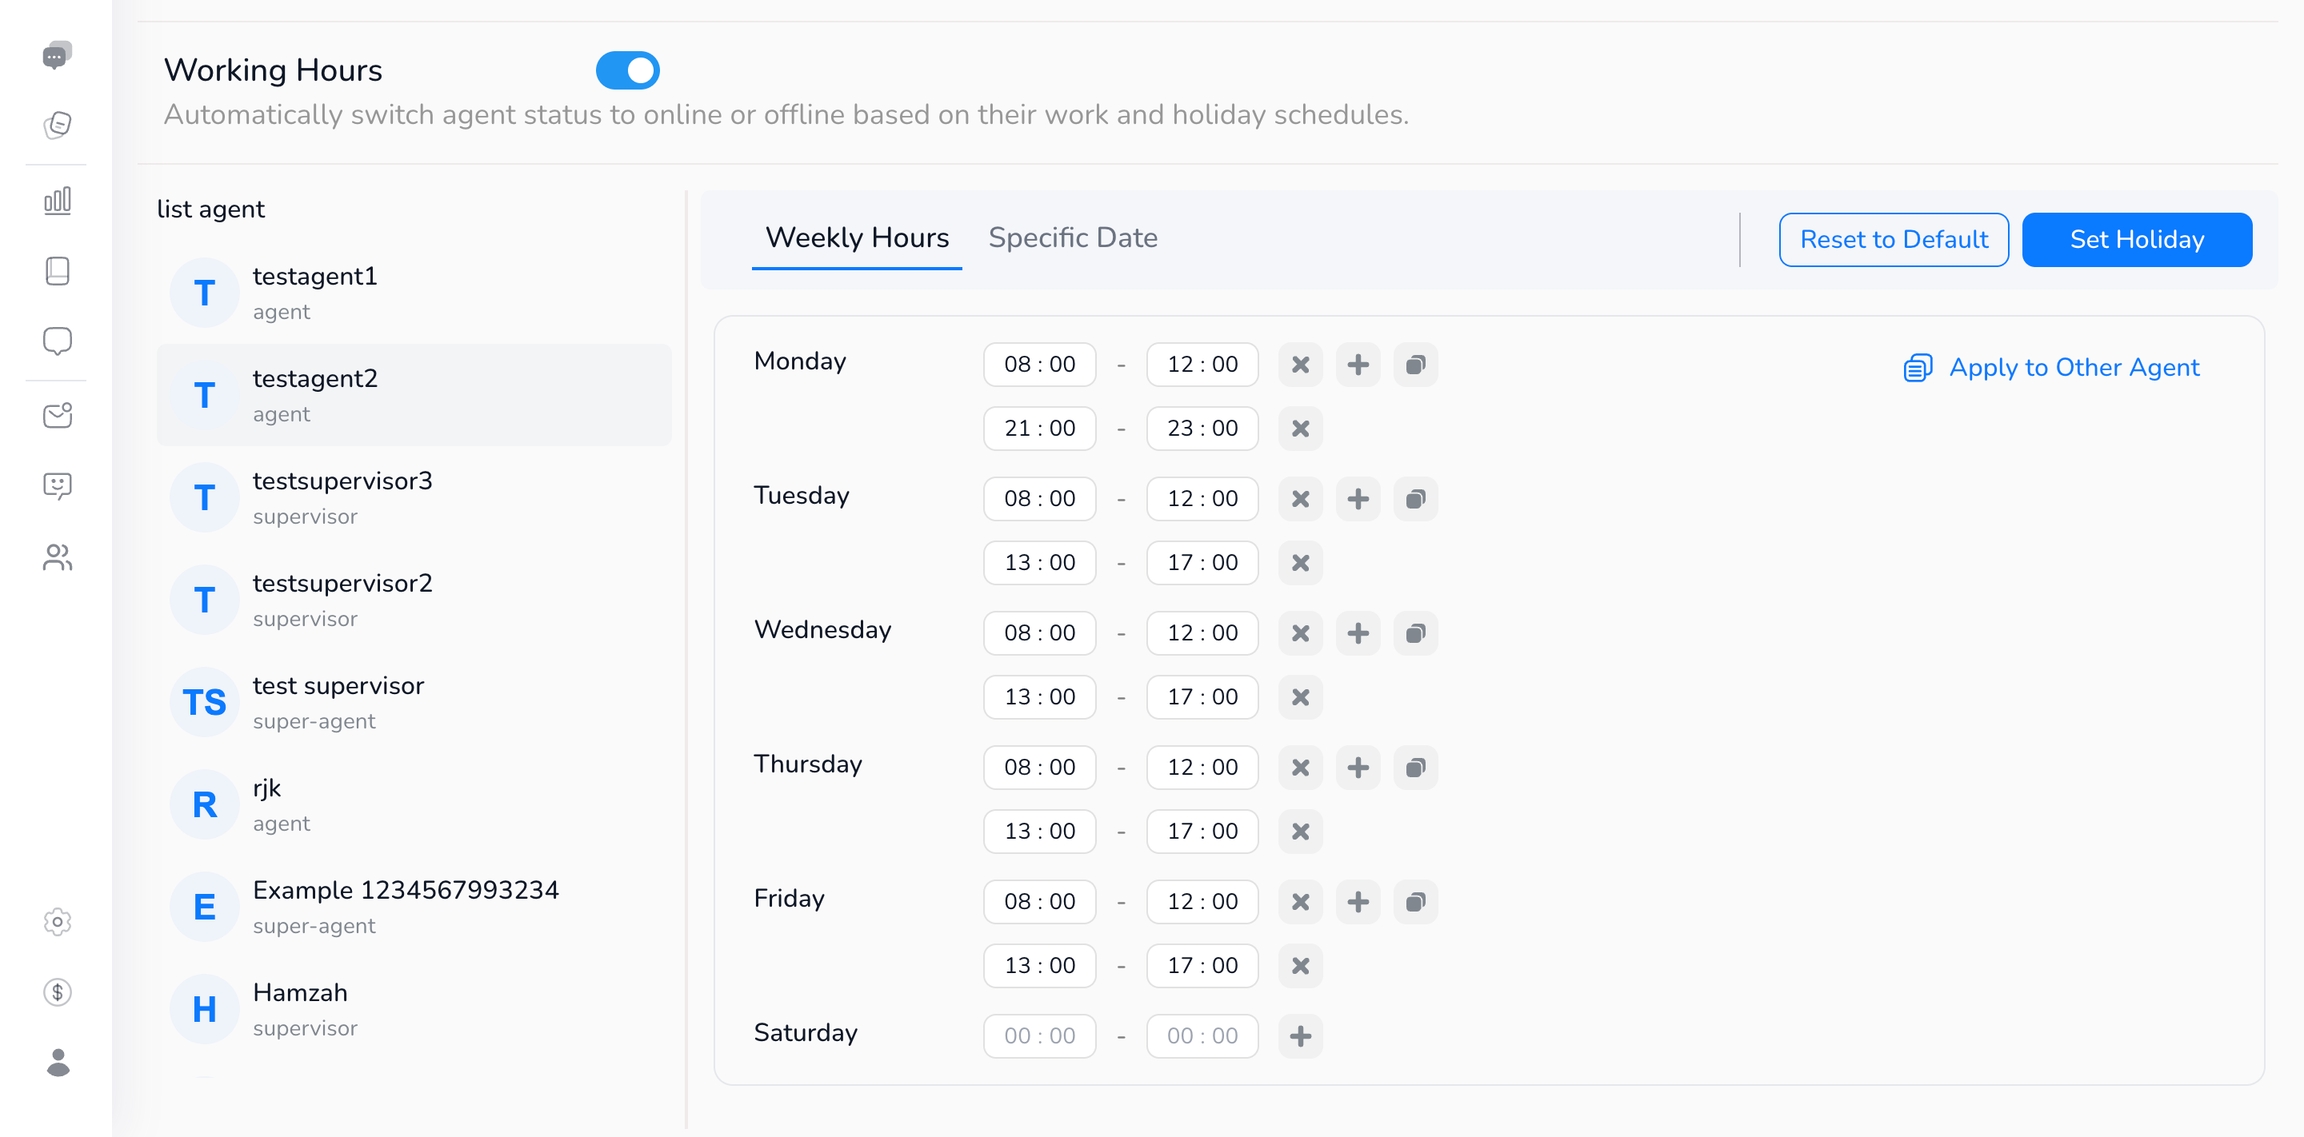The width and height of the screenshot is (2304, 1137).
Task: Click the Reset to Default button
Action: point(1893,240)
